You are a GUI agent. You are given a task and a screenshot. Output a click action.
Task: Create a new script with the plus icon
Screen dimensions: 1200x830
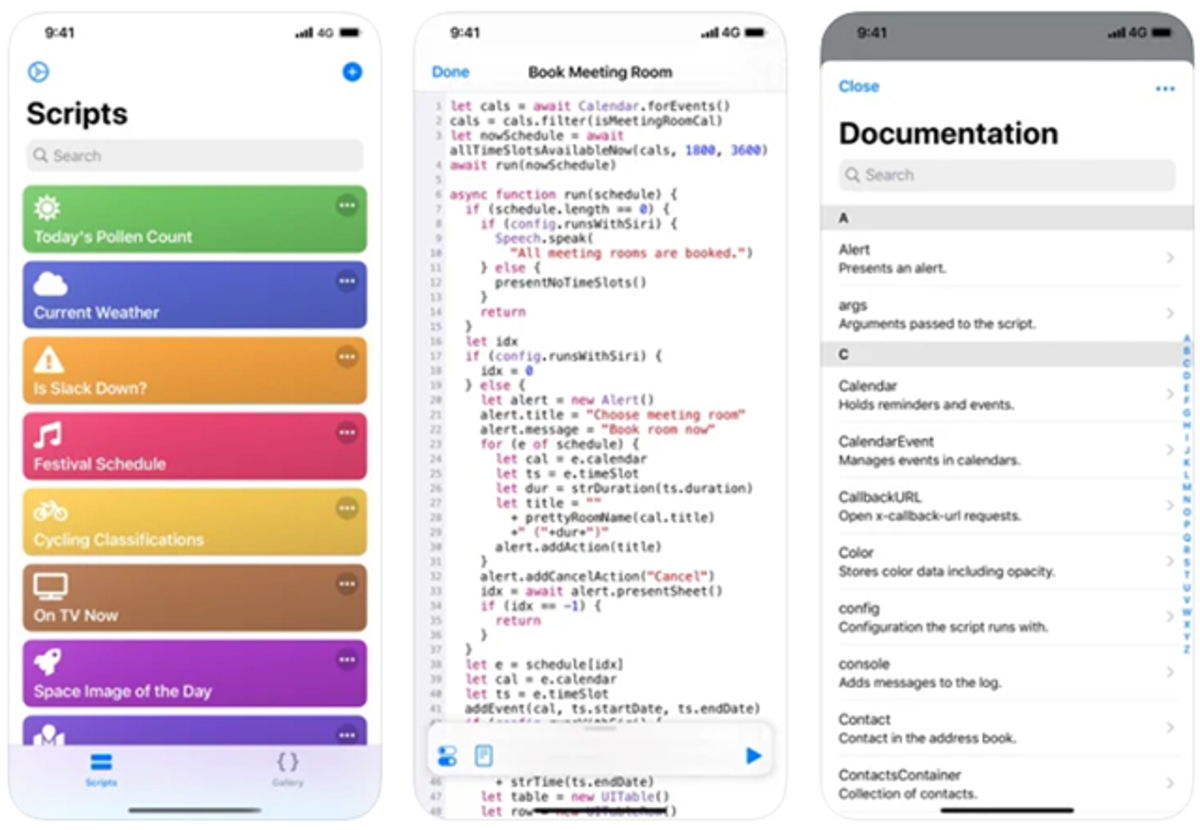(352, 72)
